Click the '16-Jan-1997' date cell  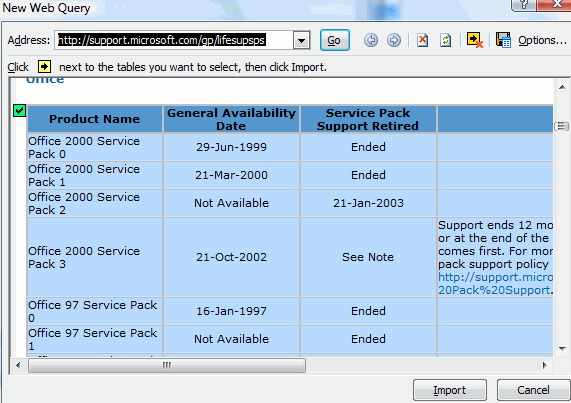tap(231, 311)
